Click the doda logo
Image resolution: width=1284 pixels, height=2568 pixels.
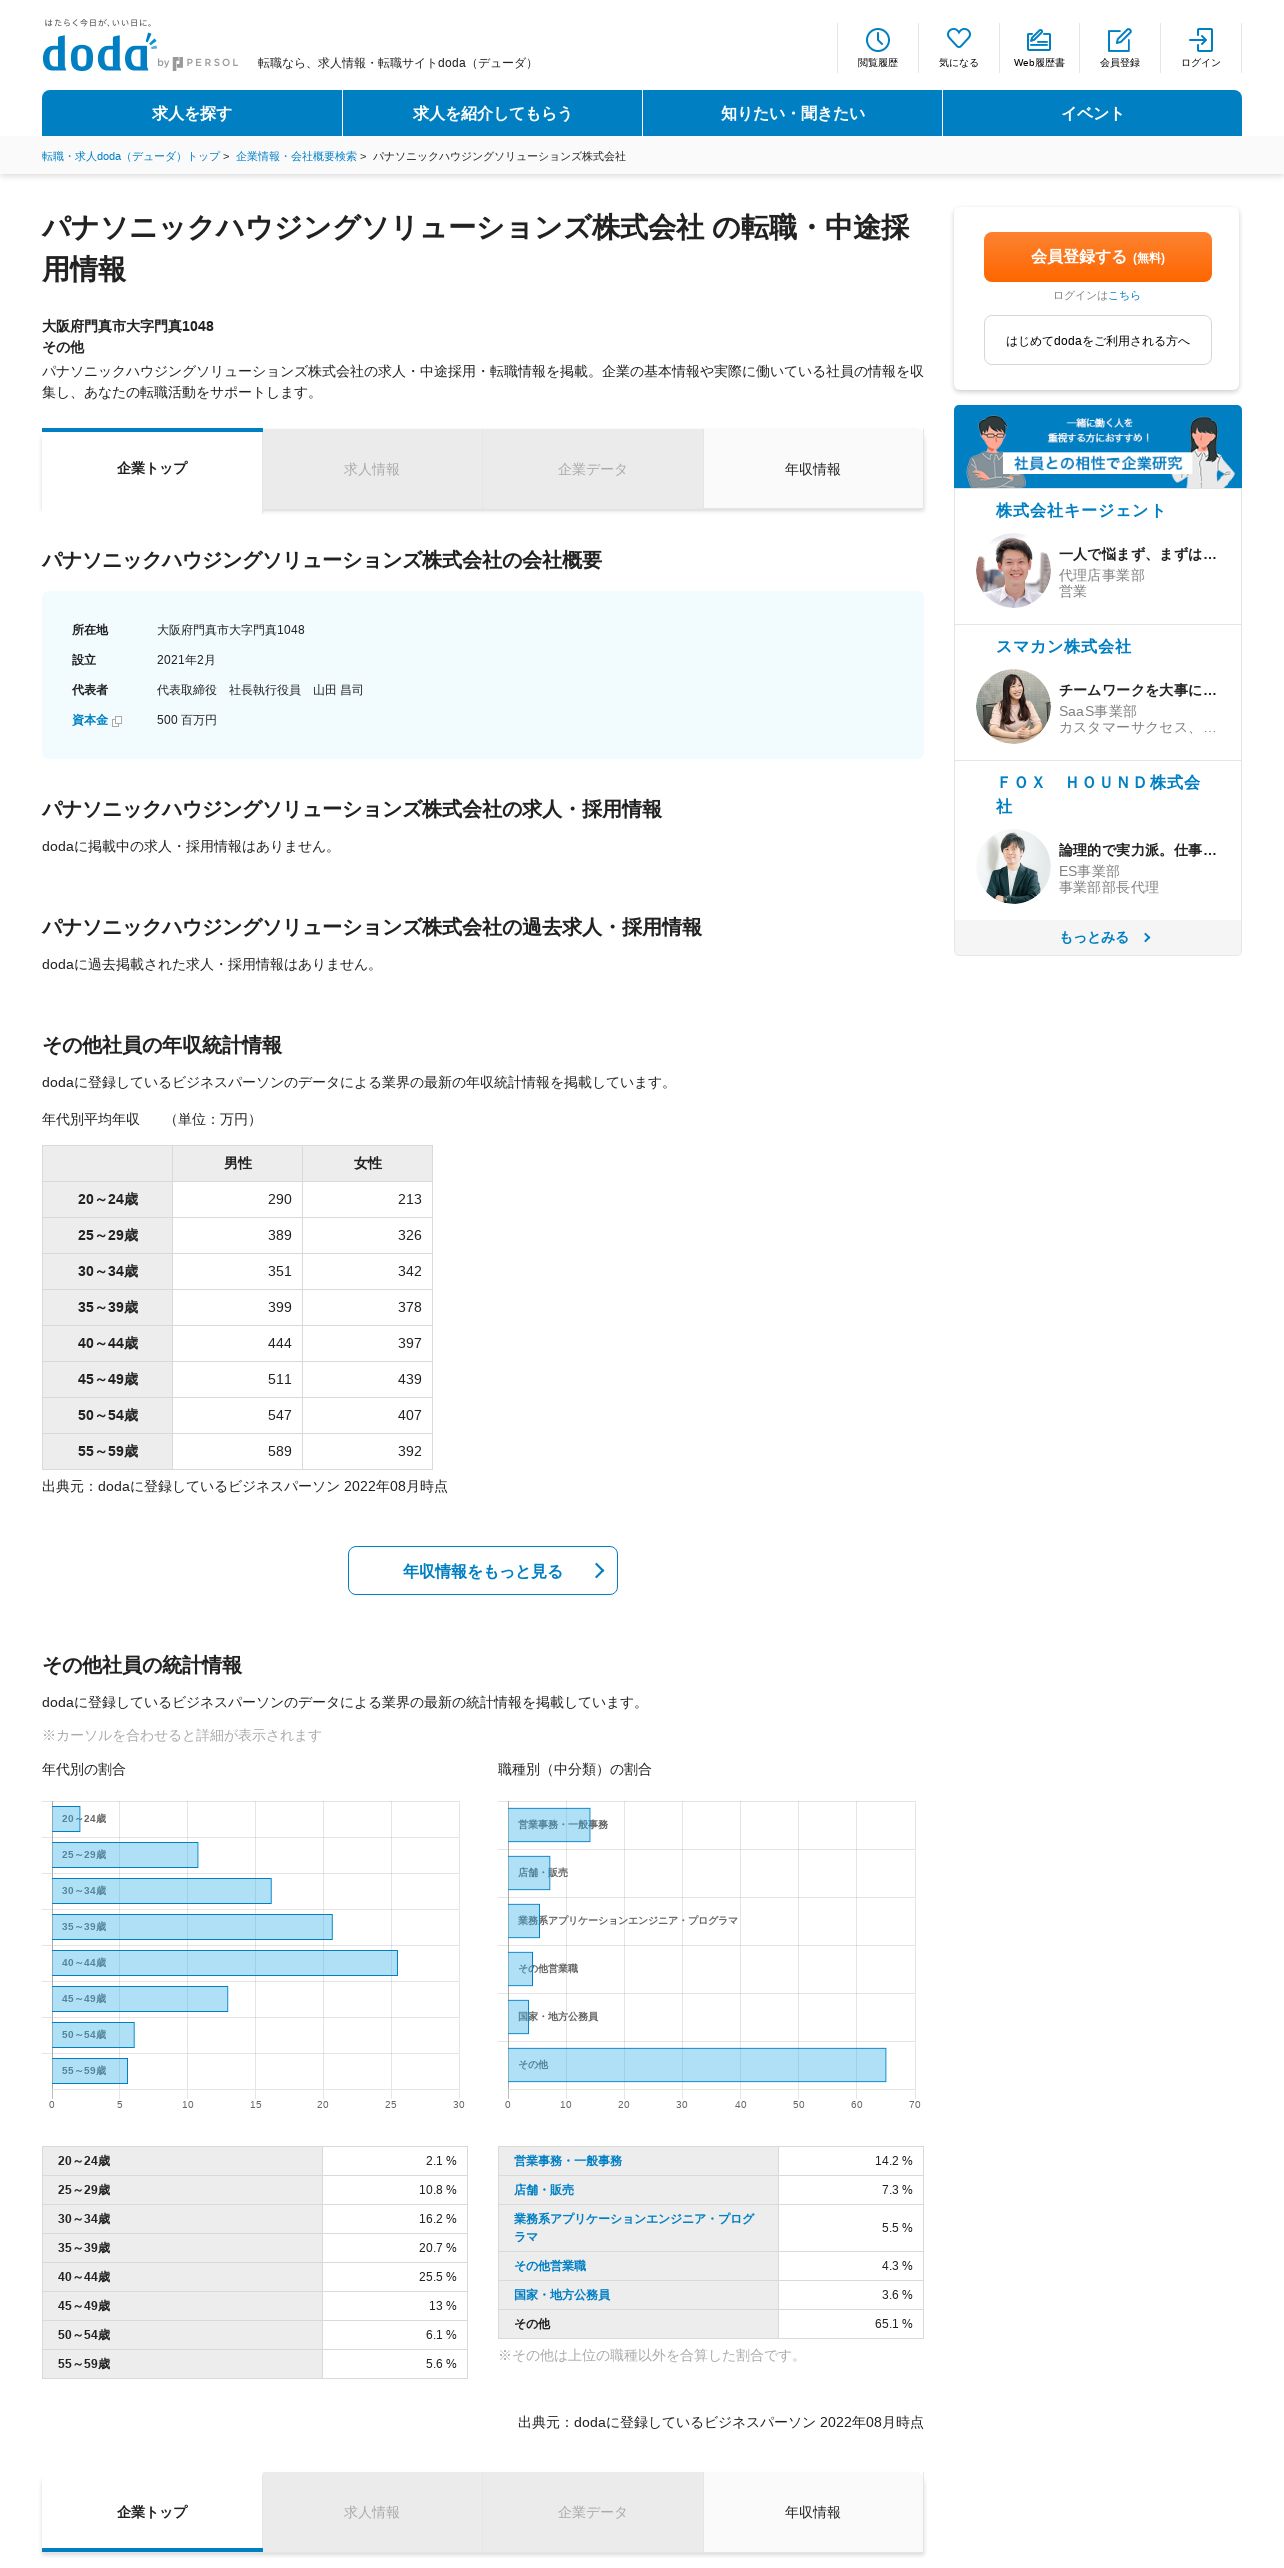(100, 52)
